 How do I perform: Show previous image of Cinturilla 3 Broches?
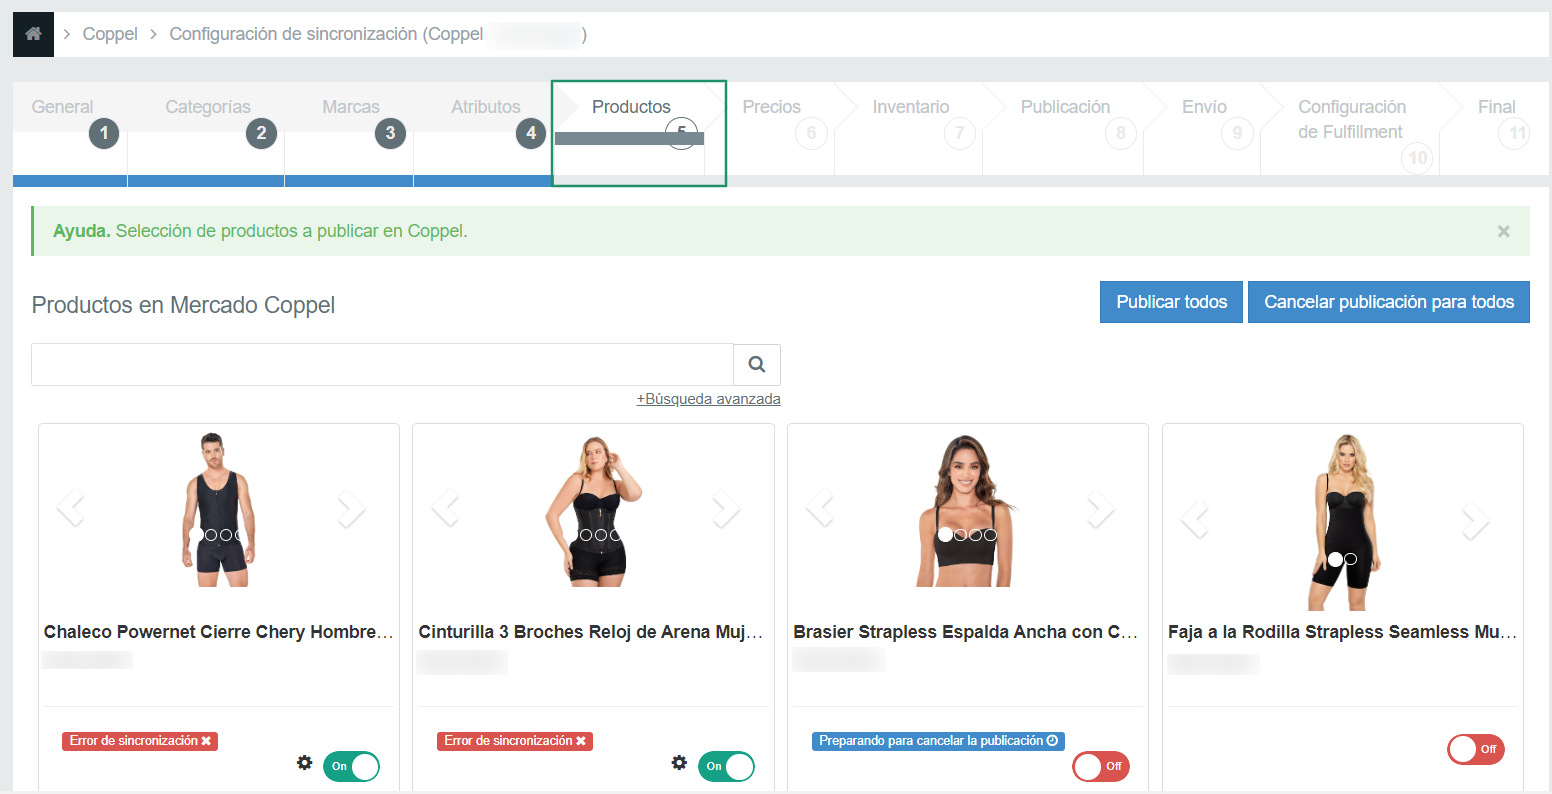pyautogui.click(x=446, y=509)
